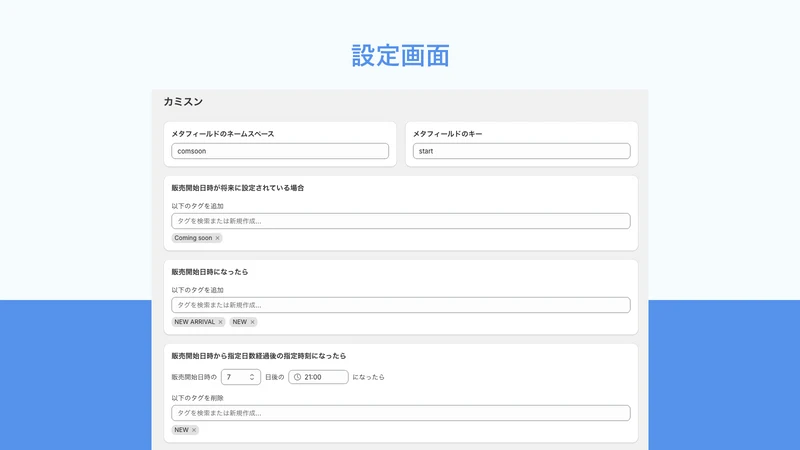Focus tag search field under future-sale section
The height and width of the screenshot is (450, 800).
pos(401,221)
